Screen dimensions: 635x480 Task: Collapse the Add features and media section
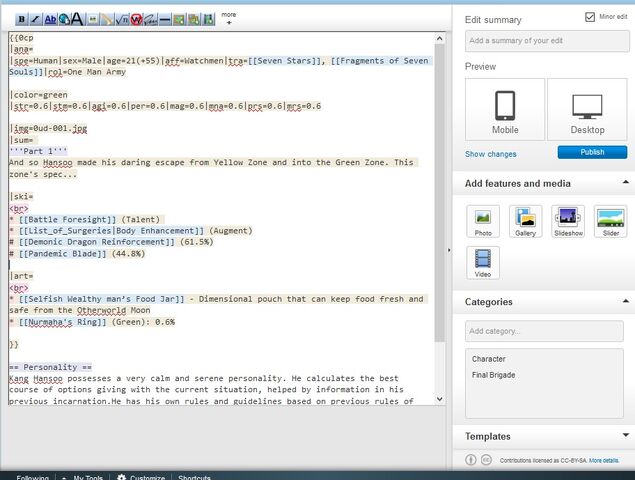coord(626,182)
